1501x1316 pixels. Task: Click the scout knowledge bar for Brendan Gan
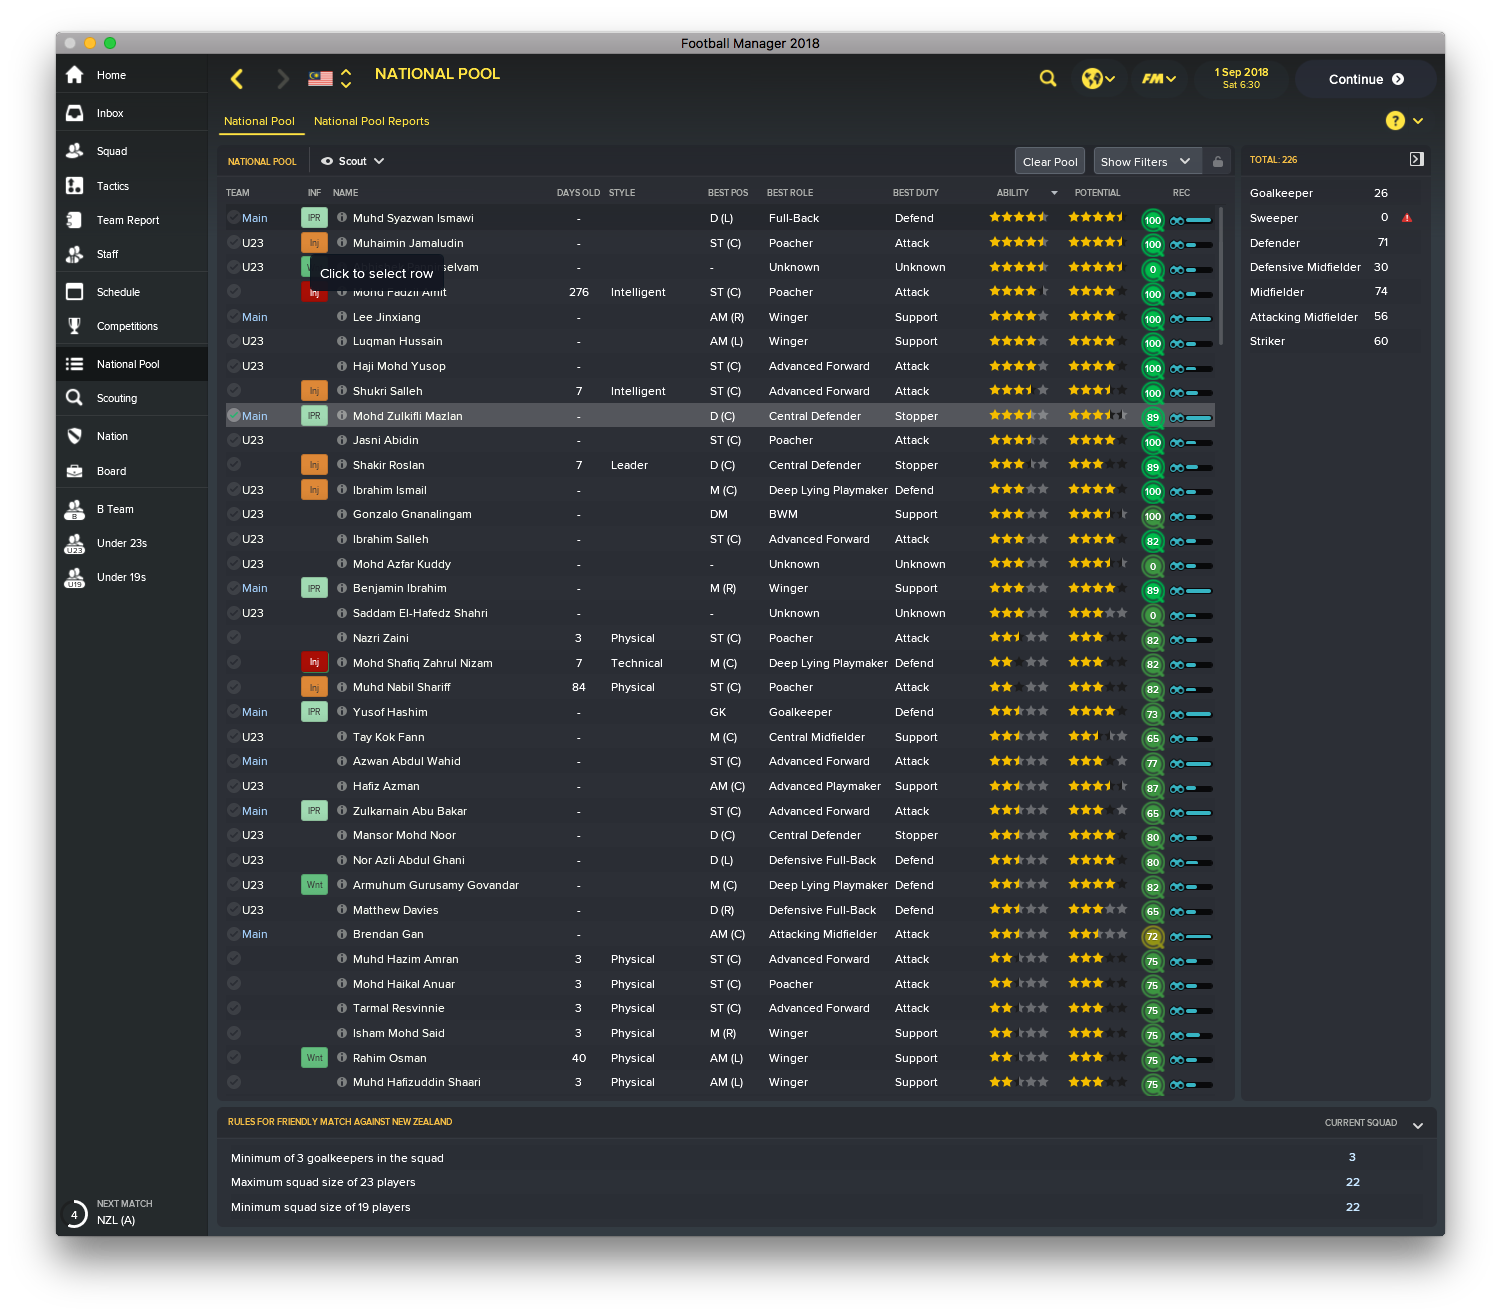click(1199, 937)
